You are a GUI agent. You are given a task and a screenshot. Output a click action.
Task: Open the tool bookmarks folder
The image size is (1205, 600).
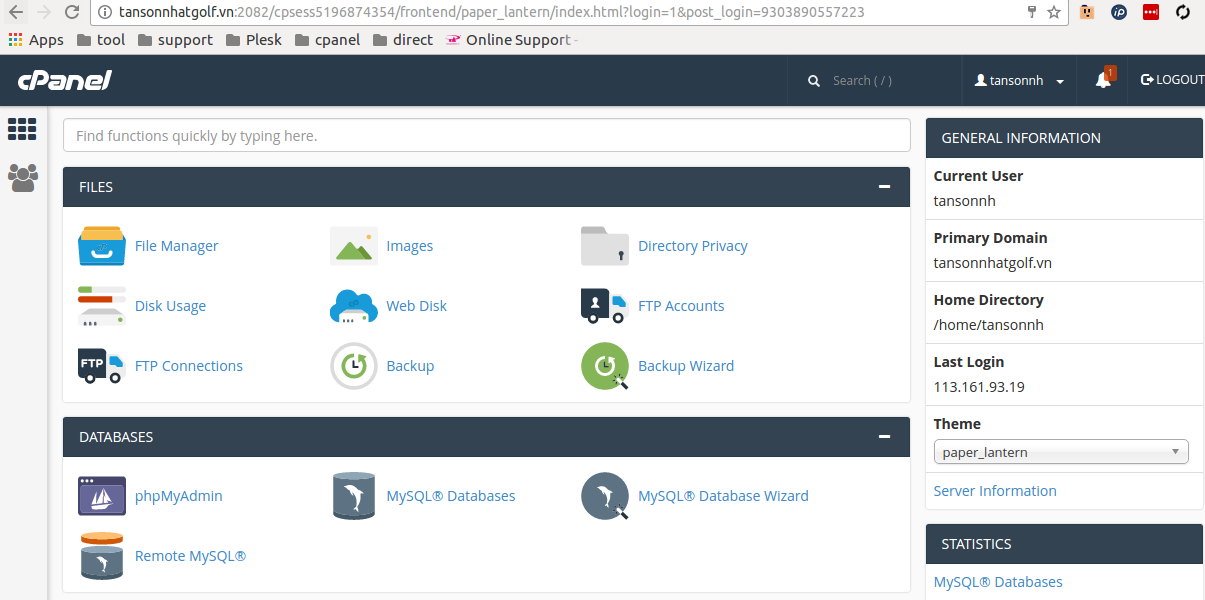point(100,40)
